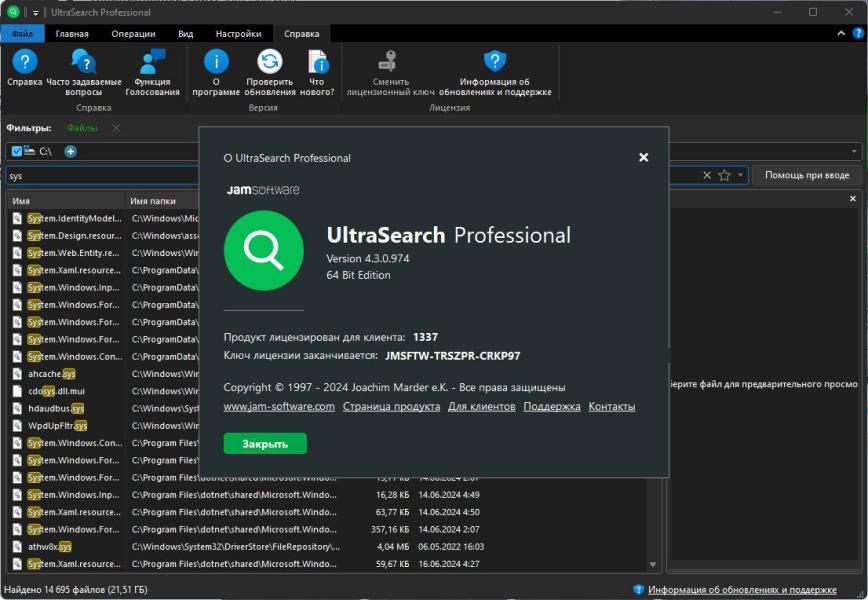The width and height of the screenshot is (868, 600).
Task: Open Функция Голосования feature voting
Action: 152,73
